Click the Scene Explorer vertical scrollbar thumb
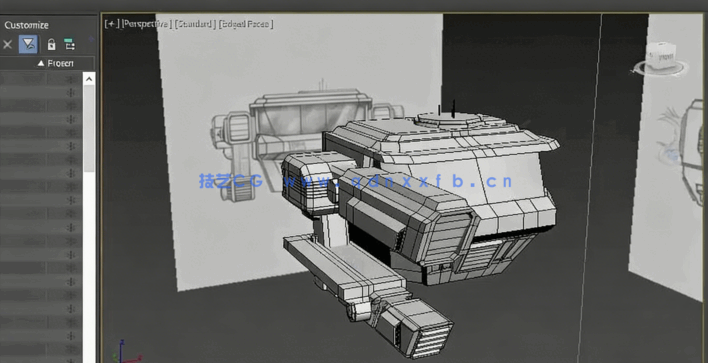The width and height of the screenshot is (708, 363). pyautogui.click(x=89, y=128)
